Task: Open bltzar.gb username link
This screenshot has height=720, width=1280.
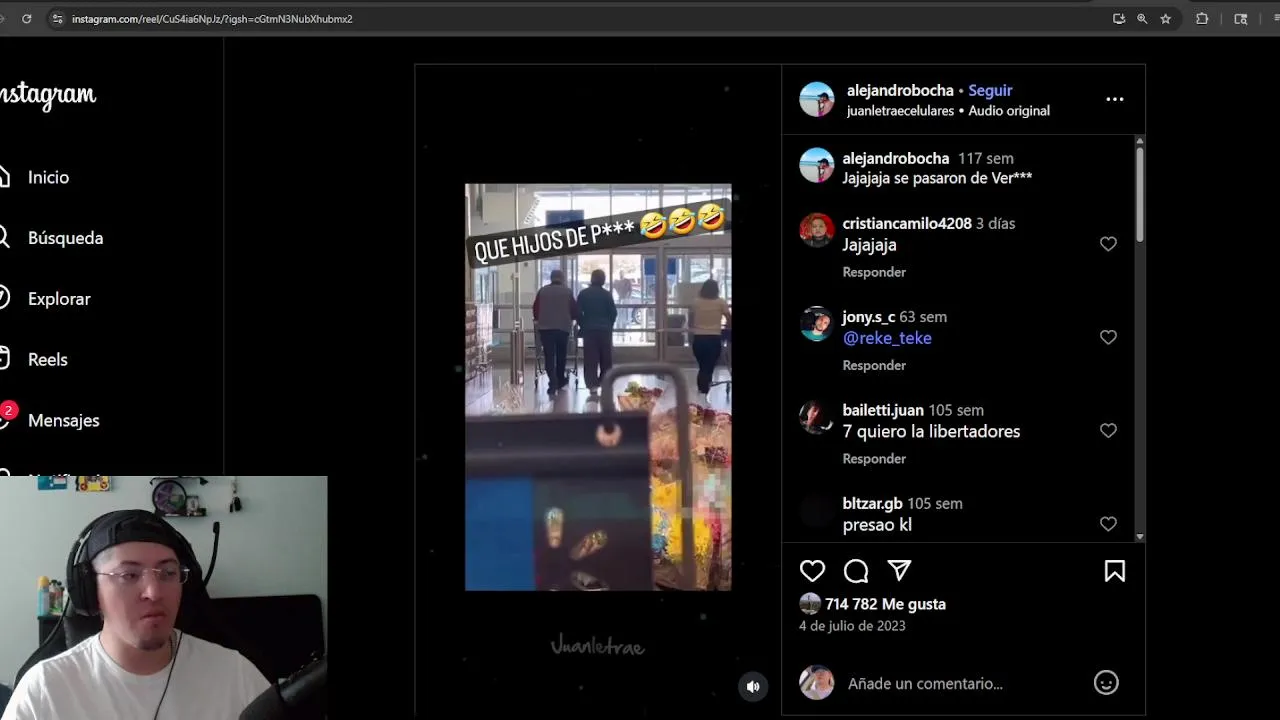Action: (x=872, y=503)
